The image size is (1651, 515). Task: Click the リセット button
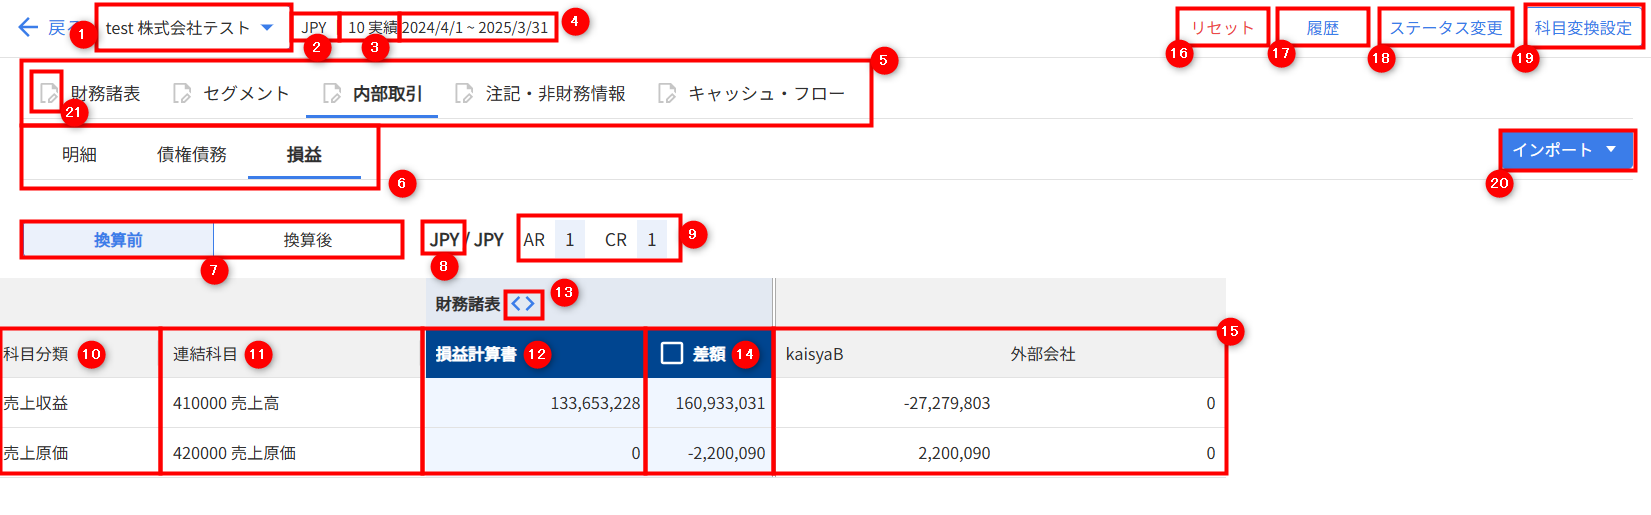click(1222, 28)
